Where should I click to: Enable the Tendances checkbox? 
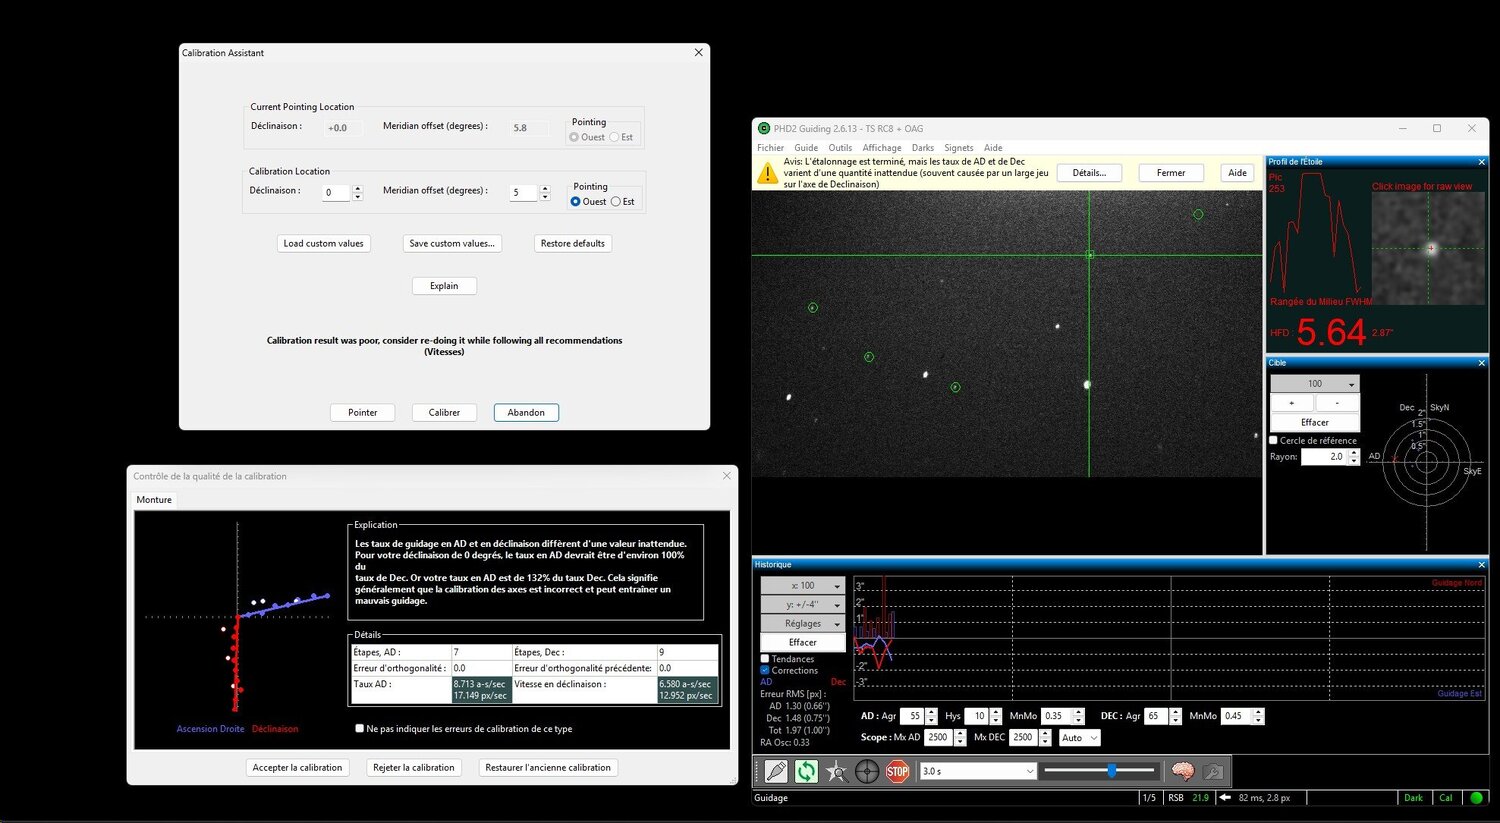click(x=765, y=659)
